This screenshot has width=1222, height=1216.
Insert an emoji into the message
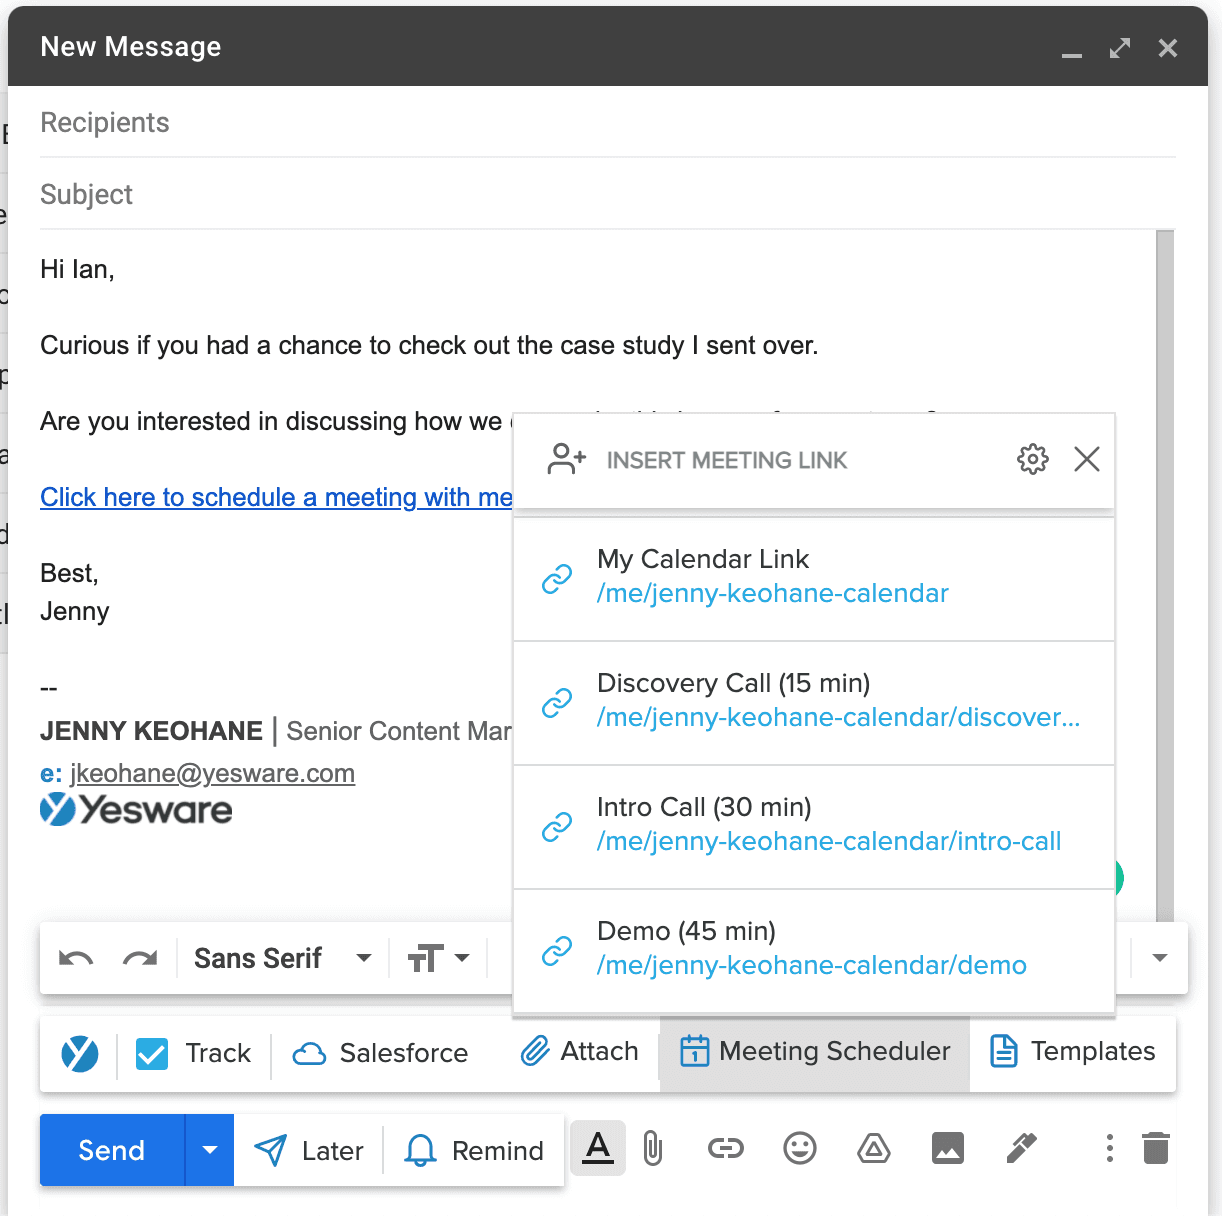[x=799, y=1149]
